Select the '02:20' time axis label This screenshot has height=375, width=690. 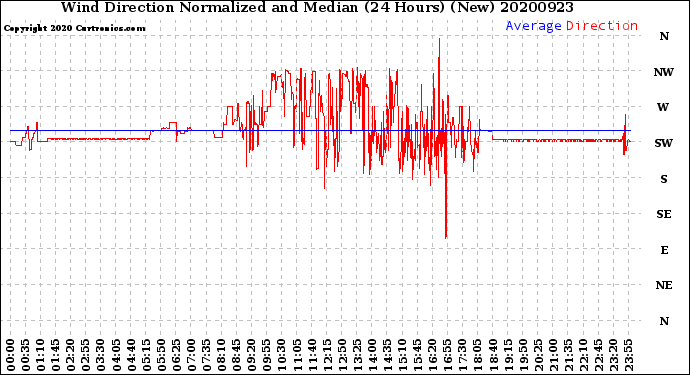pyautogui.click(x=71, y=355)
